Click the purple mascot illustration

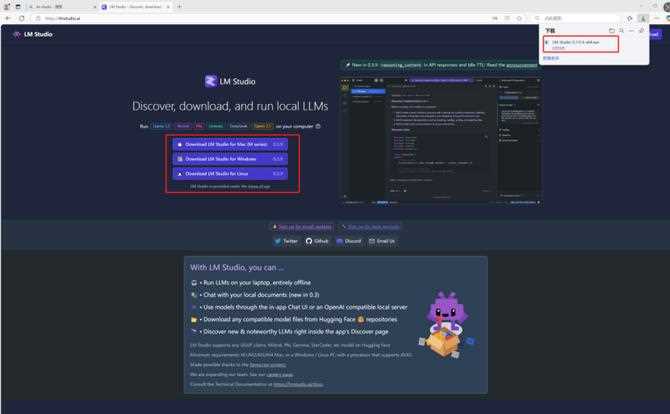(x=446, y=325)
